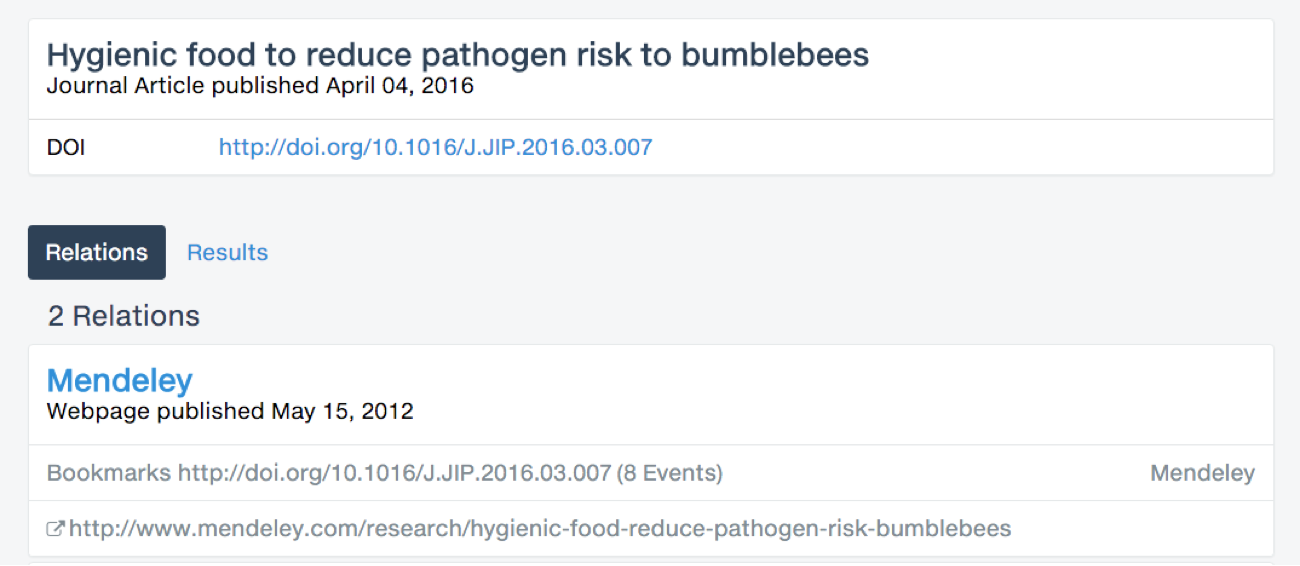1300x566 pixels.
Task: Click the "Journal Article" type text
Action: point(126,86)
